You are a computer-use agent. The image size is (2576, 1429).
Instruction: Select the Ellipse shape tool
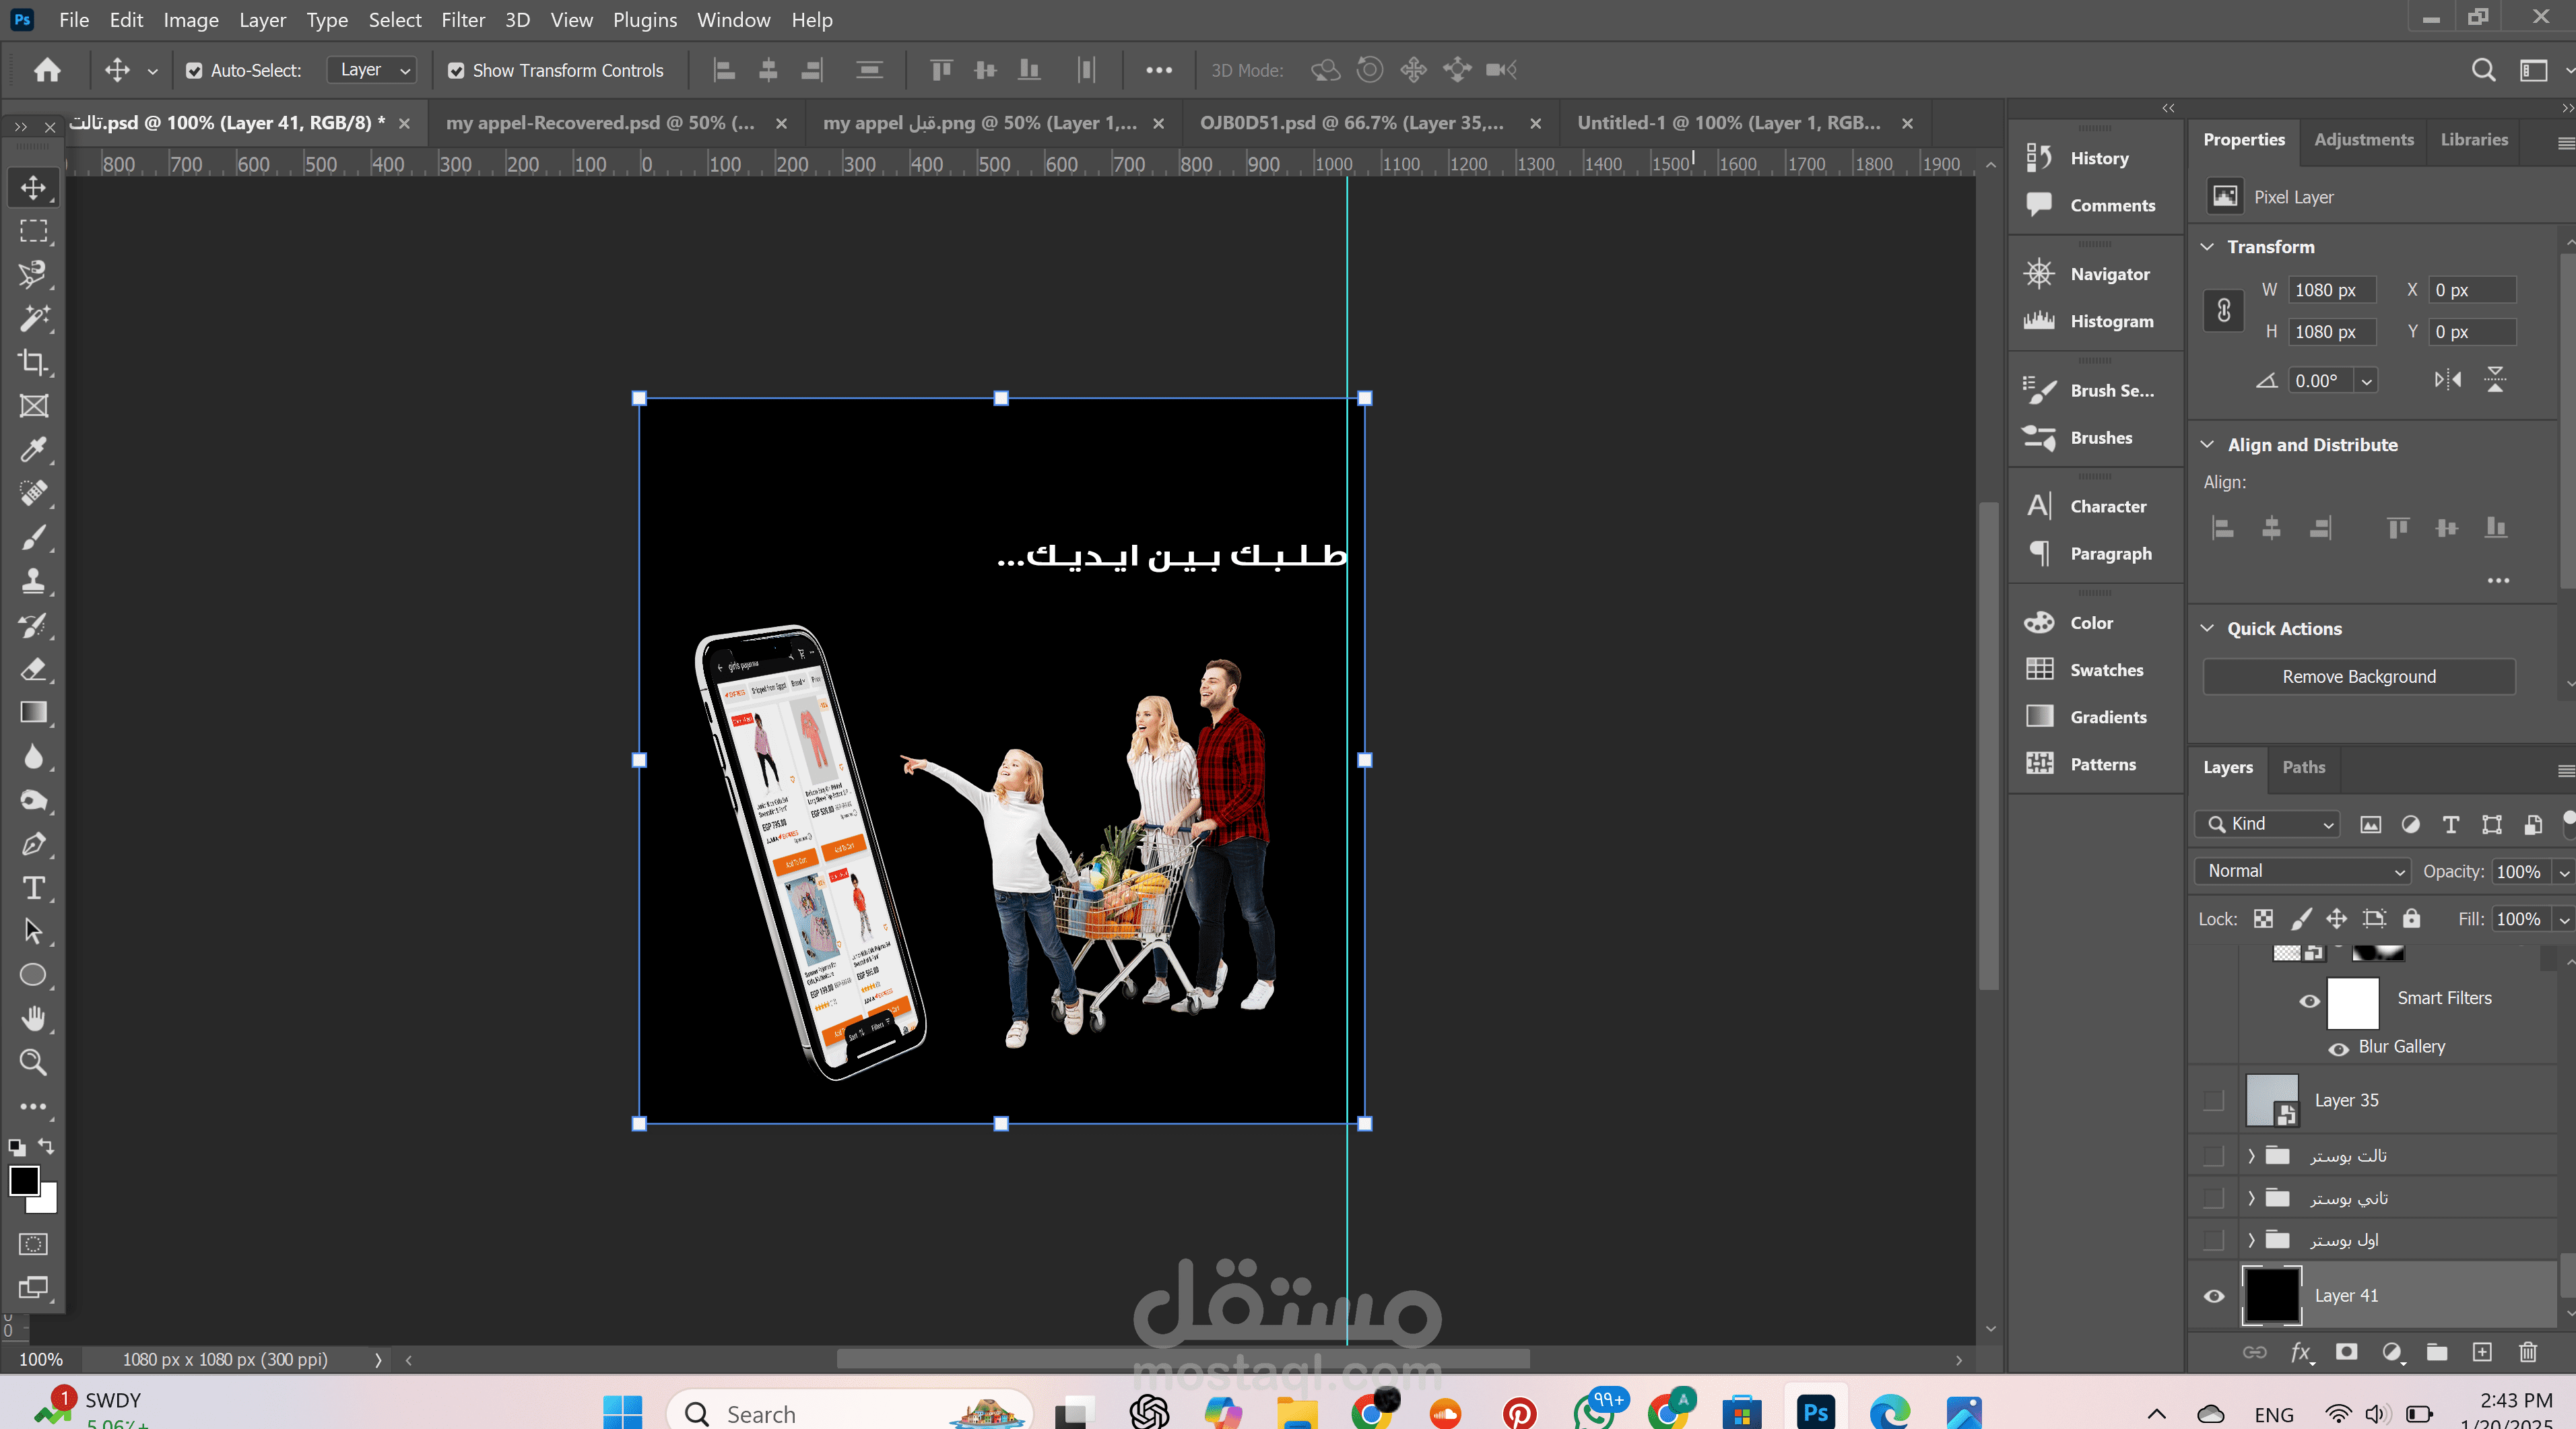[33, 975]
